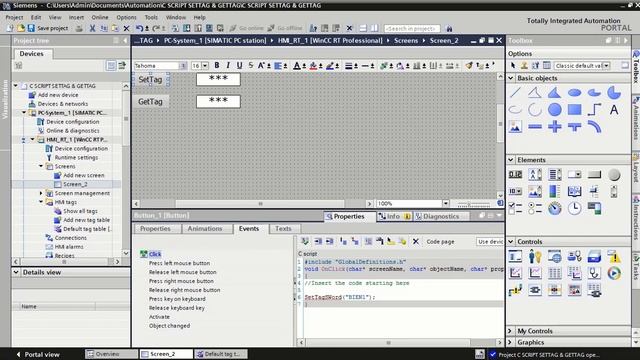Open the Online menu
640x360 pixels.
[100, 17]
